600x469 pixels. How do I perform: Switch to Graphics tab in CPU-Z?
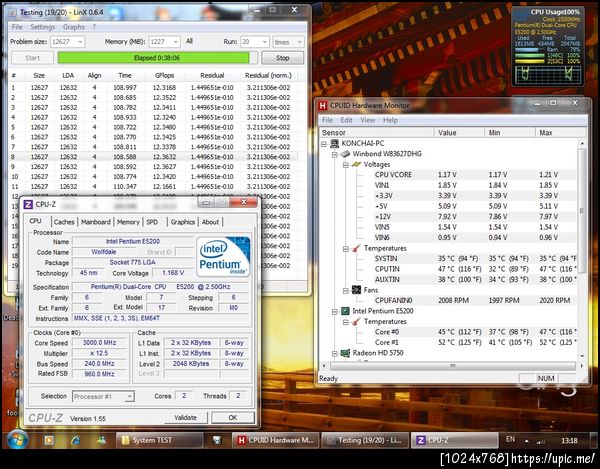click(183, 222)
